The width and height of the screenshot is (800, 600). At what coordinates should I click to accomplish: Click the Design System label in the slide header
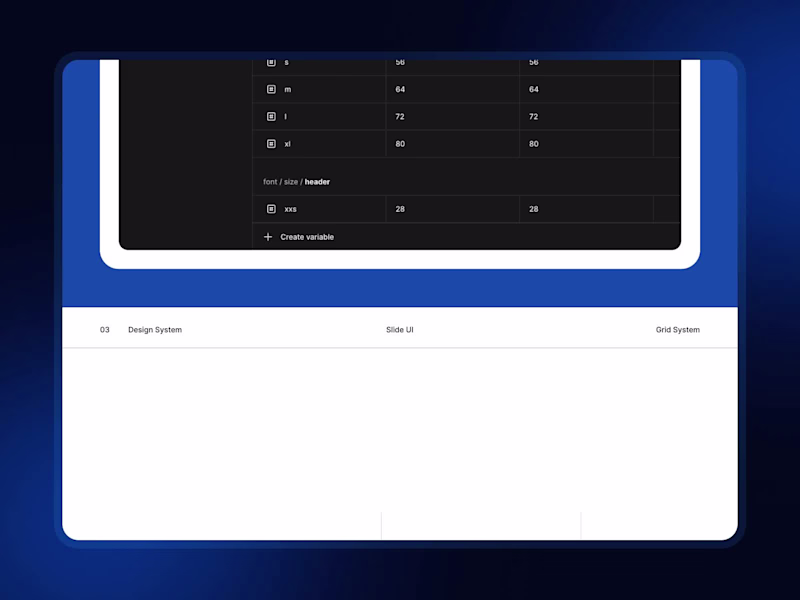pos(155,330)
